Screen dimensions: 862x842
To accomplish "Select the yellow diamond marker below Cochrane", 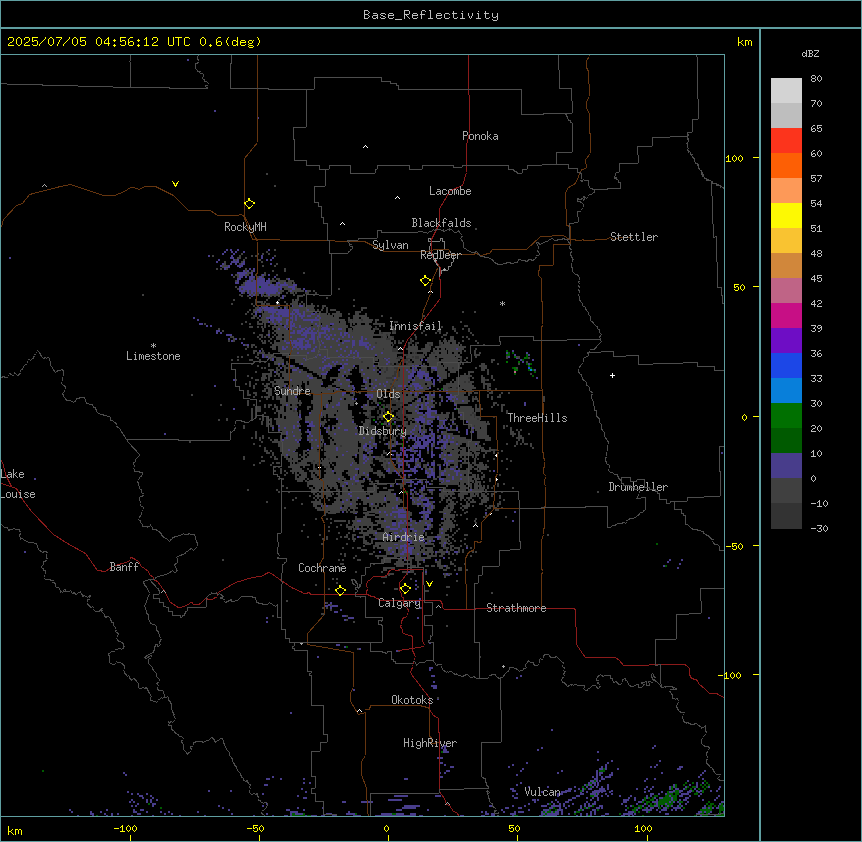I will [x=341, y=590].
